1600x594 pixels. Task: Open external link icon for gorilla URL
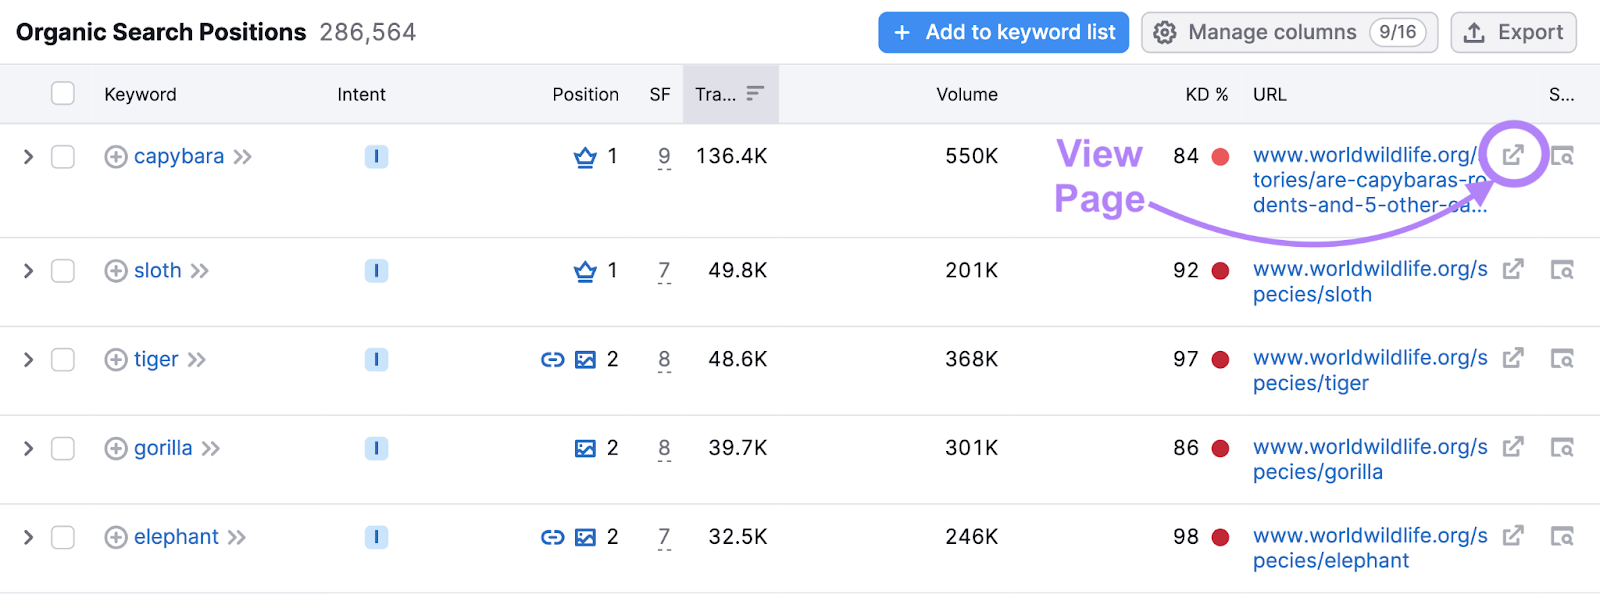[1513, 447]
